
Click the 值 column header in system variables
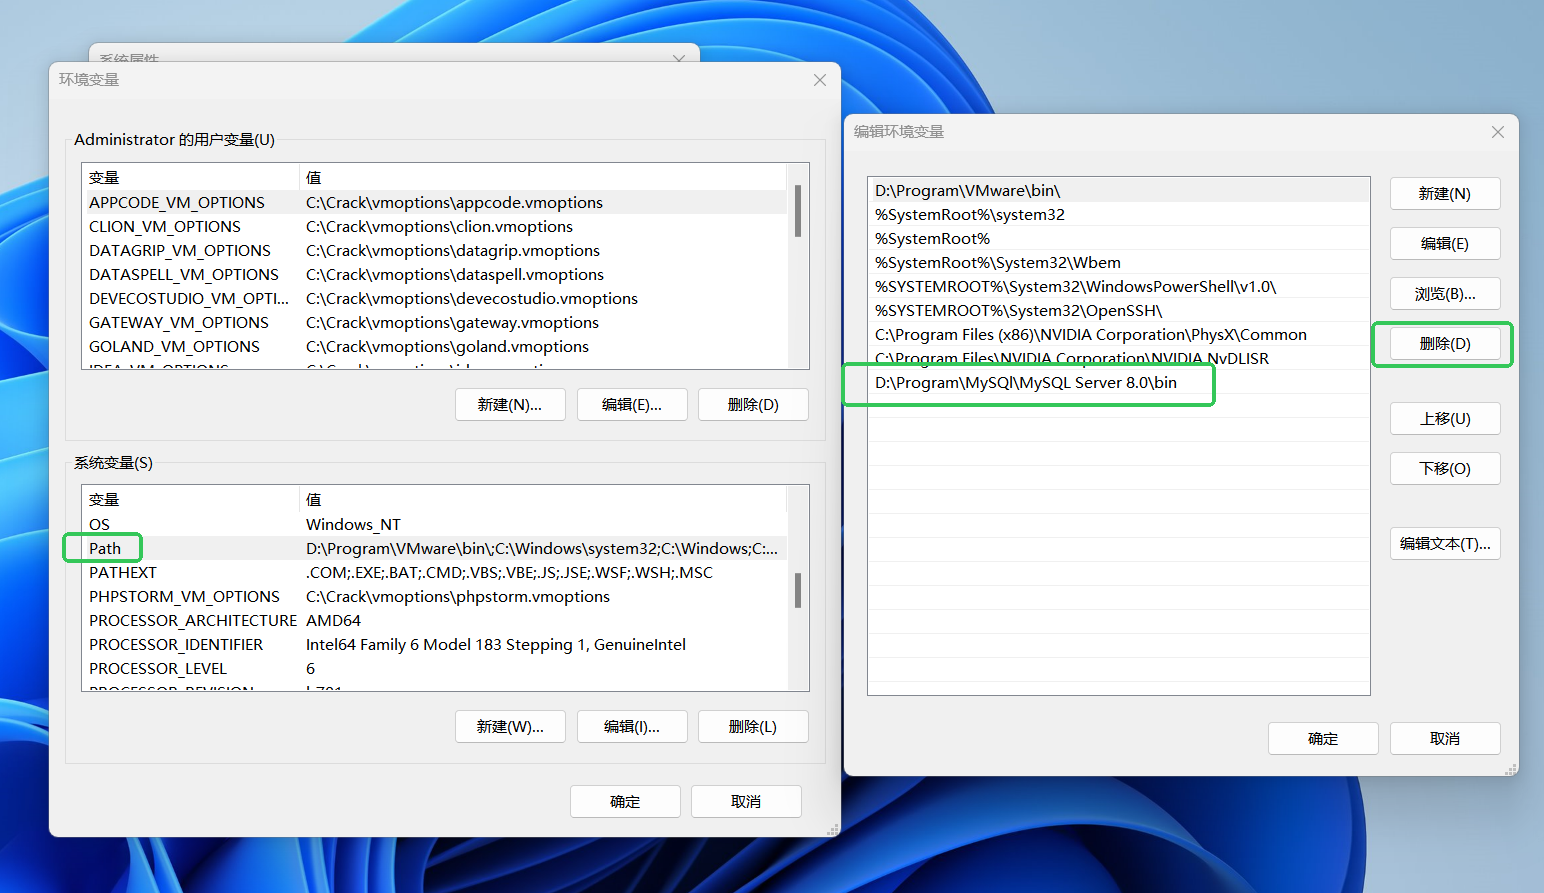[x=543, y=500]
